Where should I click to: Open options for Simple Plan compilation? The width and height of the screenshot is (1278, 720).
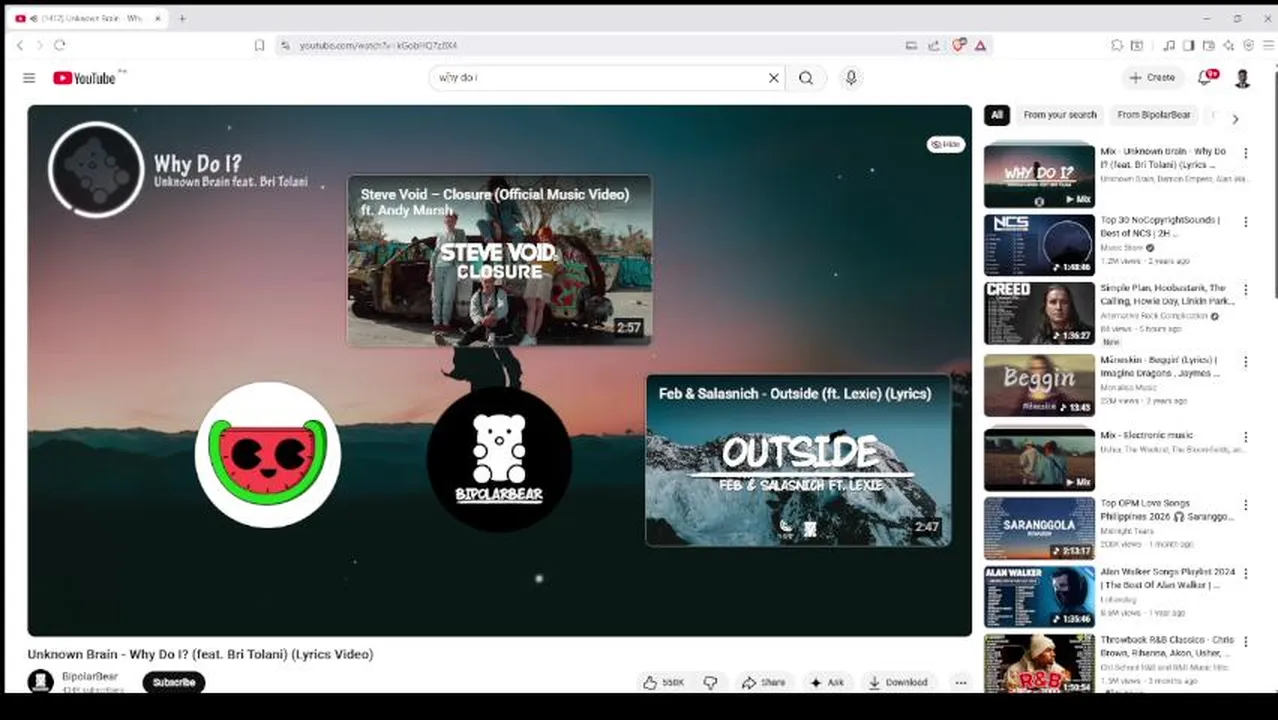click(x=1245, y=290)
